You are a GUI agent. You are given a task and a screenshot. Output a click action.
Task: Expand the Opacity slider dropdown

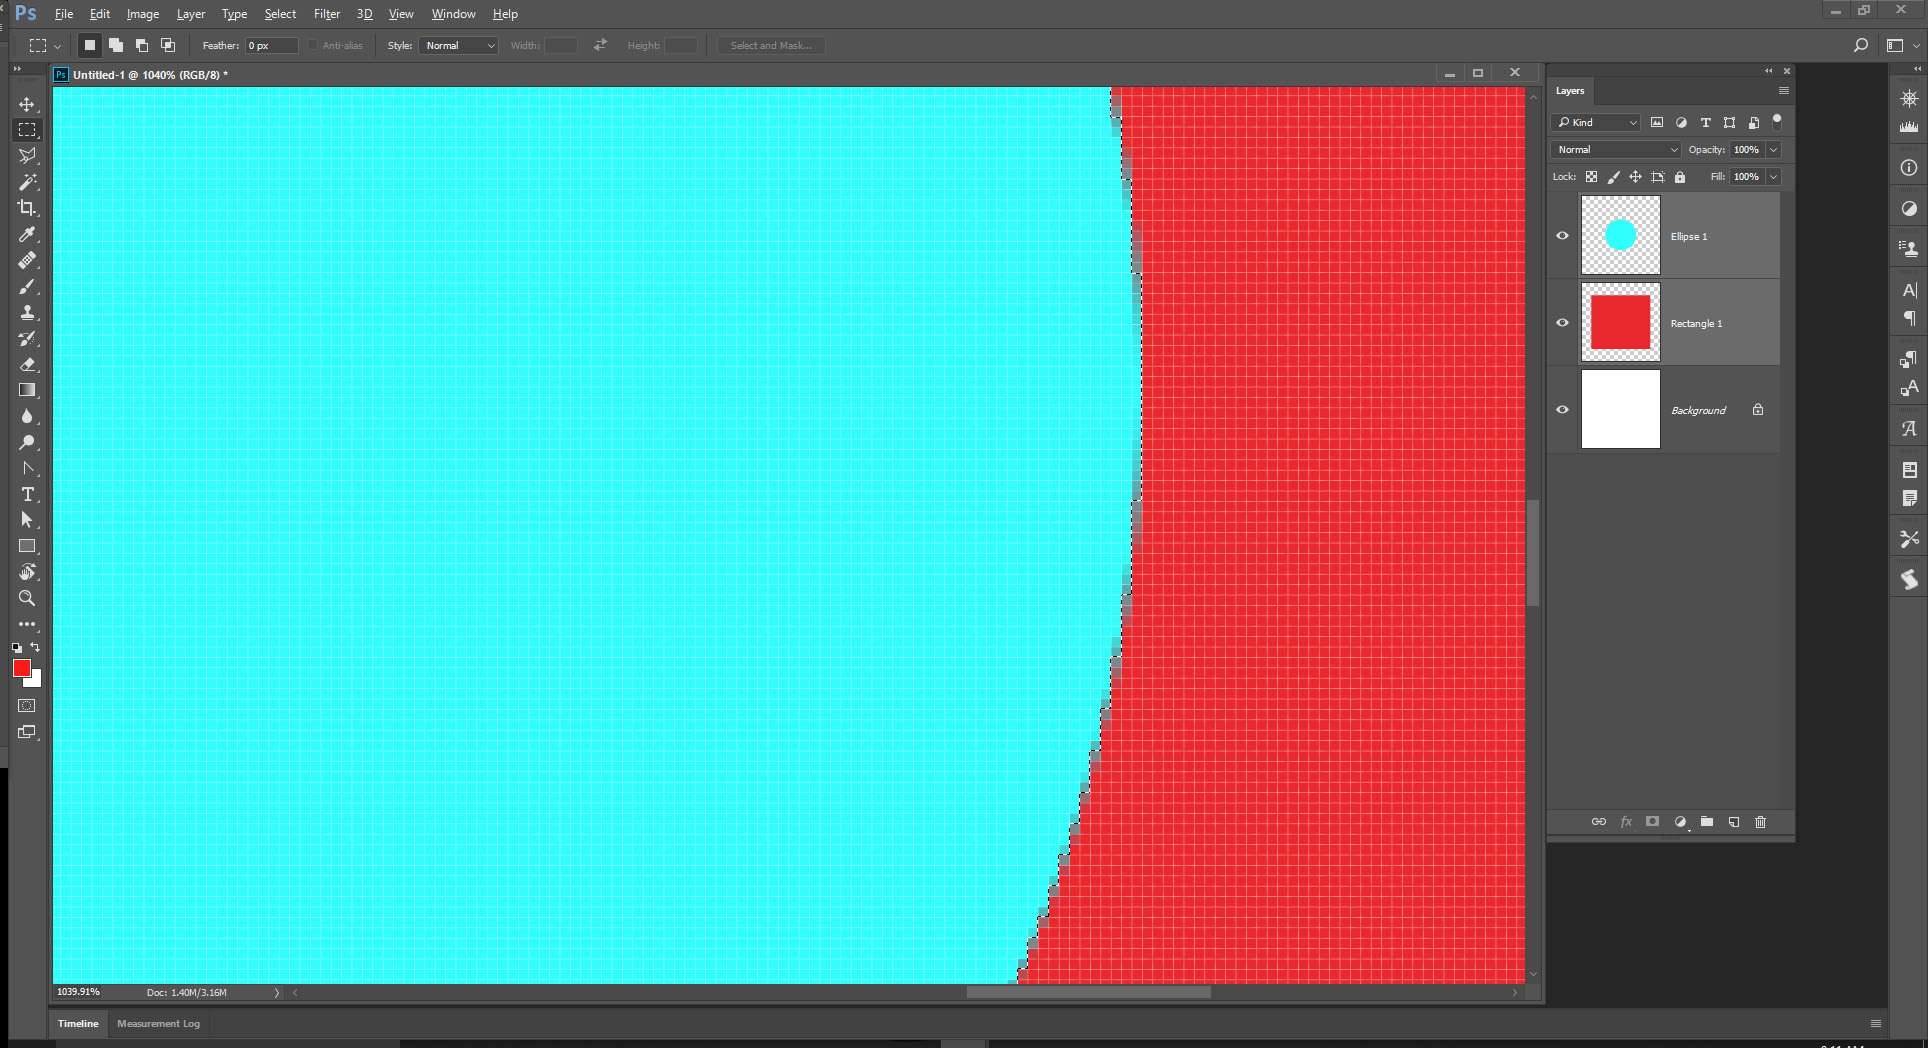click(1773, 150)
